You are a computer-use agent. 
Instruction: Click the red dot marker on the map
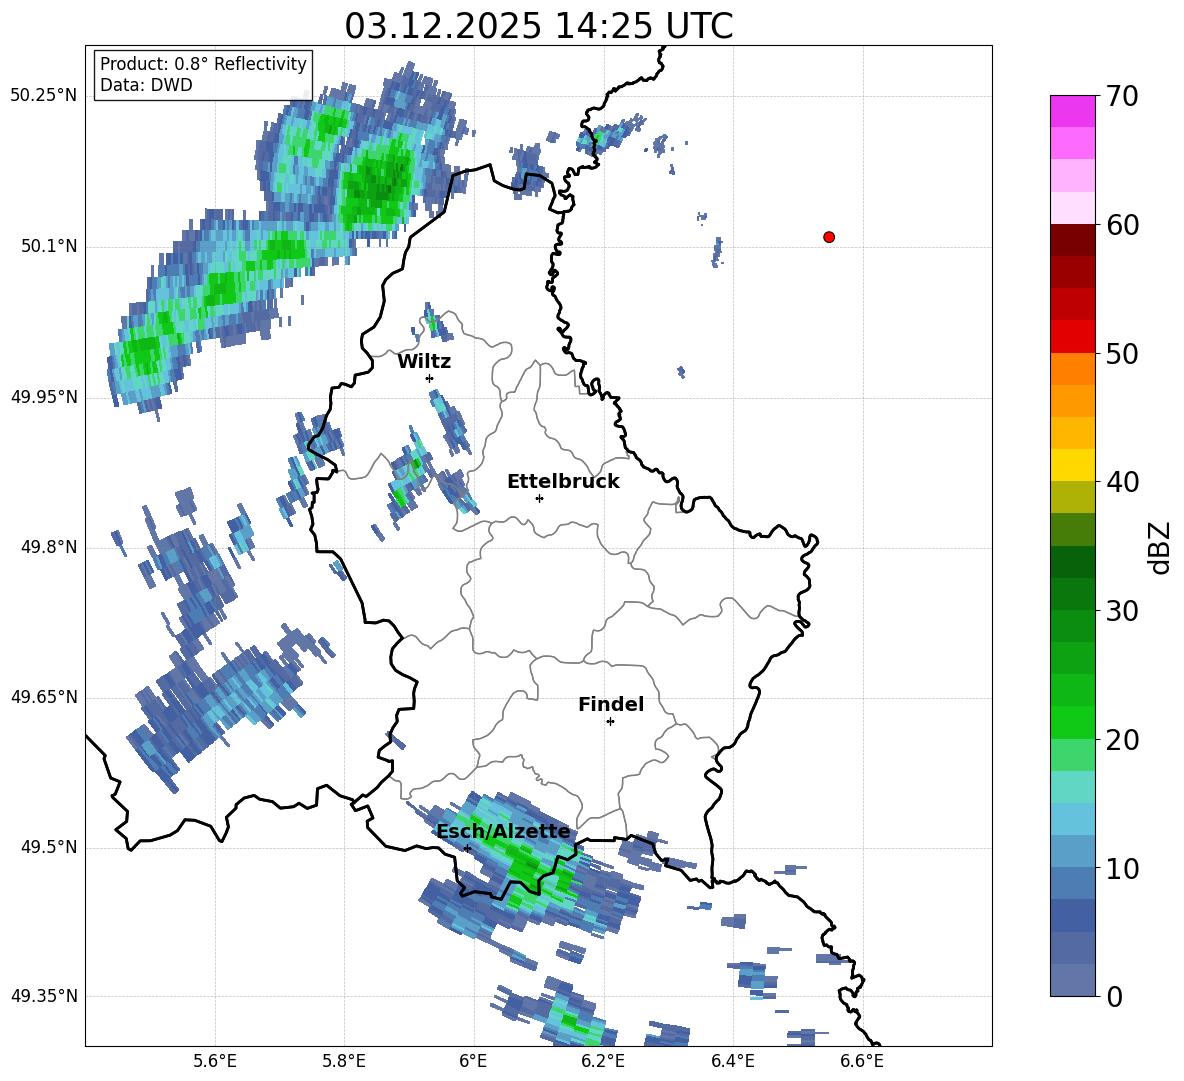pos(828,237)
